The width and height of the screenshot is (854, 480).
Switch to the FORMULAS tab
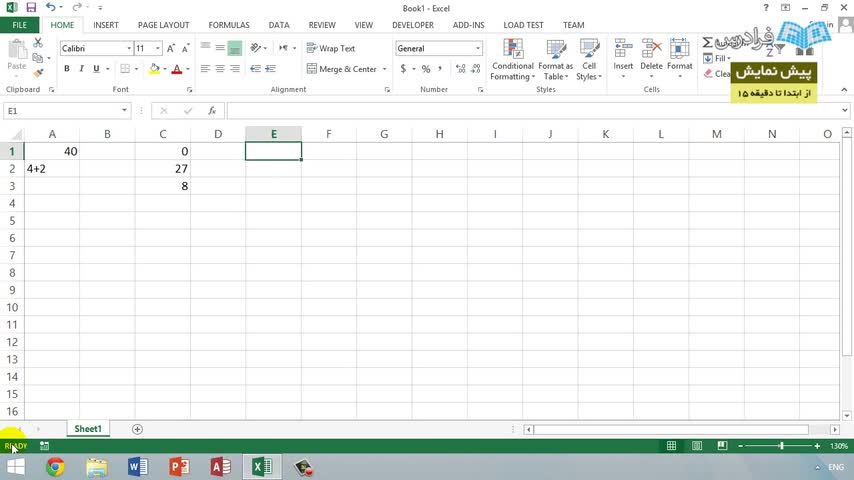(x=229, y=25)
